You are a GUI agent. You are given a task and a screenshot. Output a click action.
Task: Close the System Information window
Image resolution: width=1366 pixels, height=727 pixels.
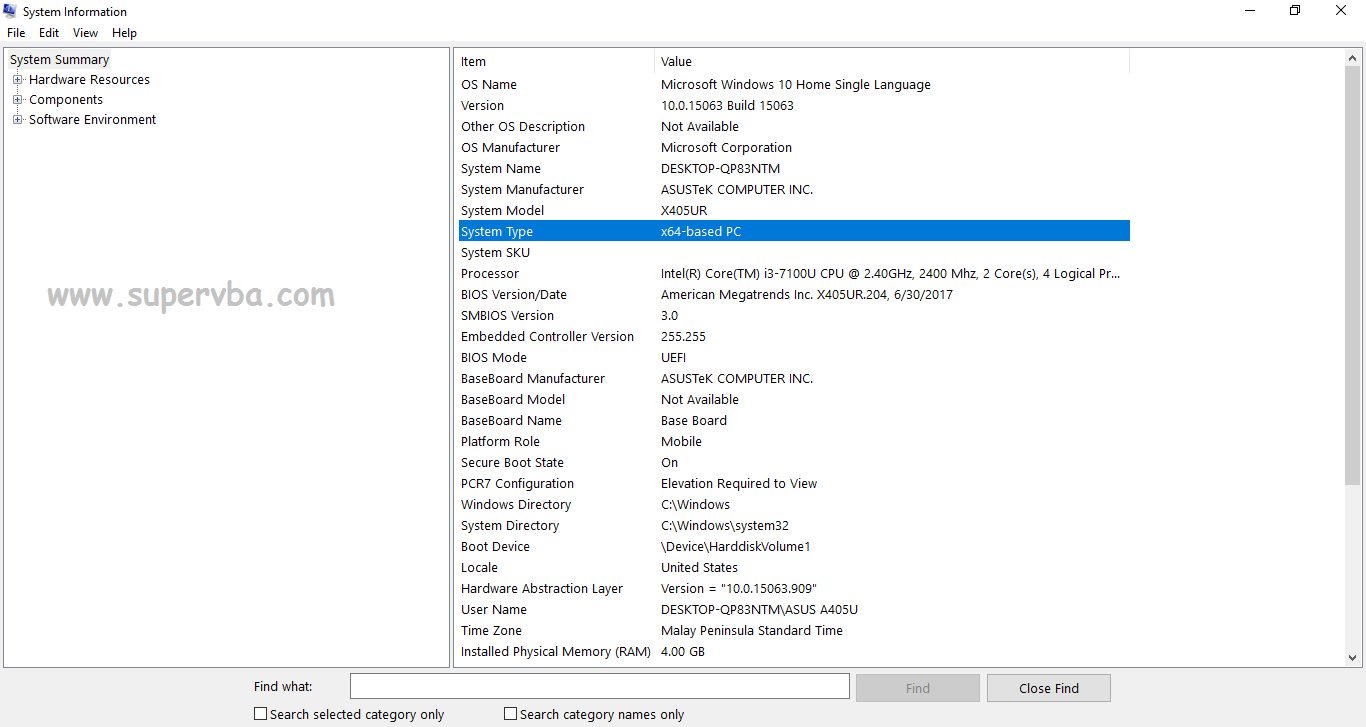tap(1342, 11)
